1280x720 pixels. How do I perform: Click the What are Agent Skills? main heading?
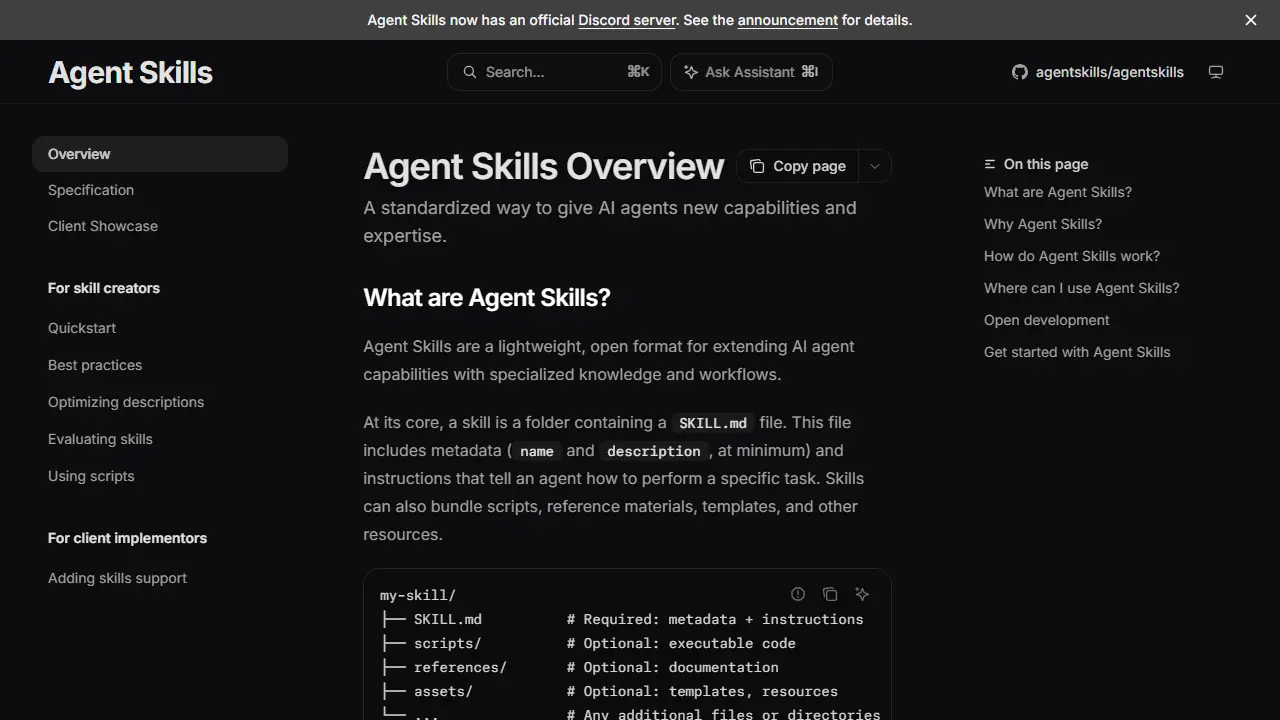(x=487, y=298)
